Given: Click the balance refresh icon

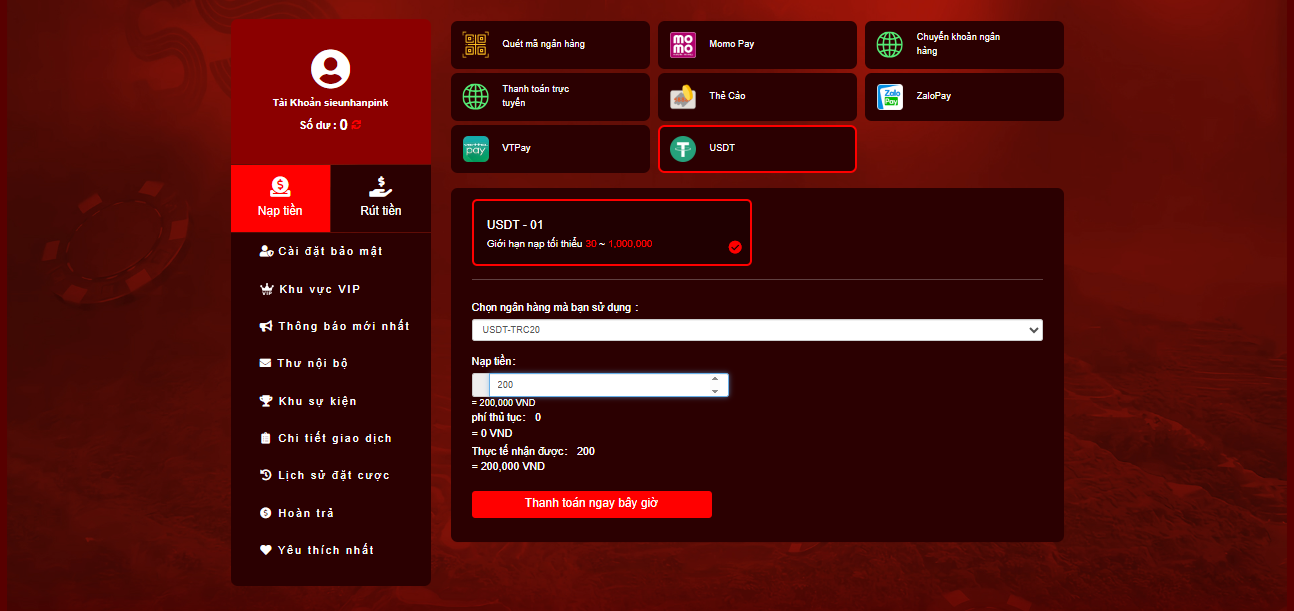Looking at the screenshot, I should [x=356, y=125].
